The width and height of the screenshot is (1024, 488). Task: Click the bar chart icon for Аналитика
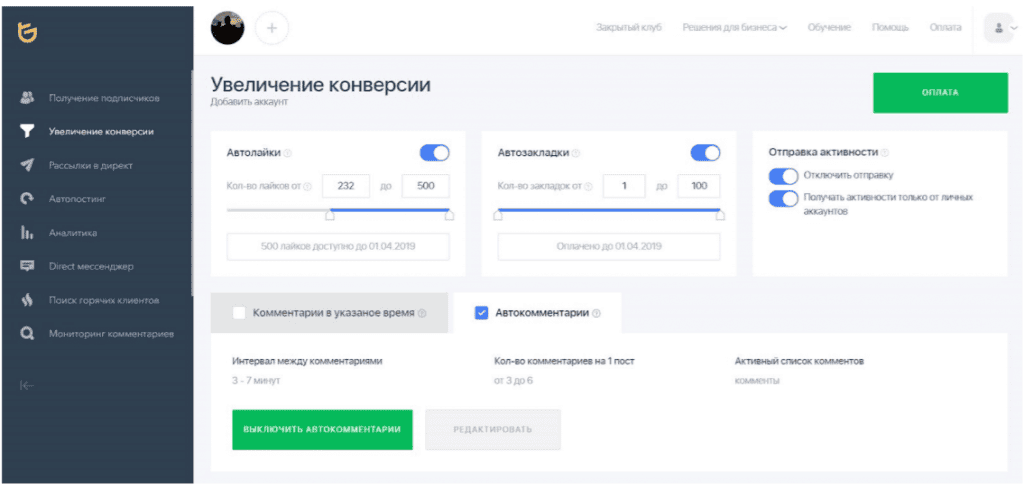point(27,233)
